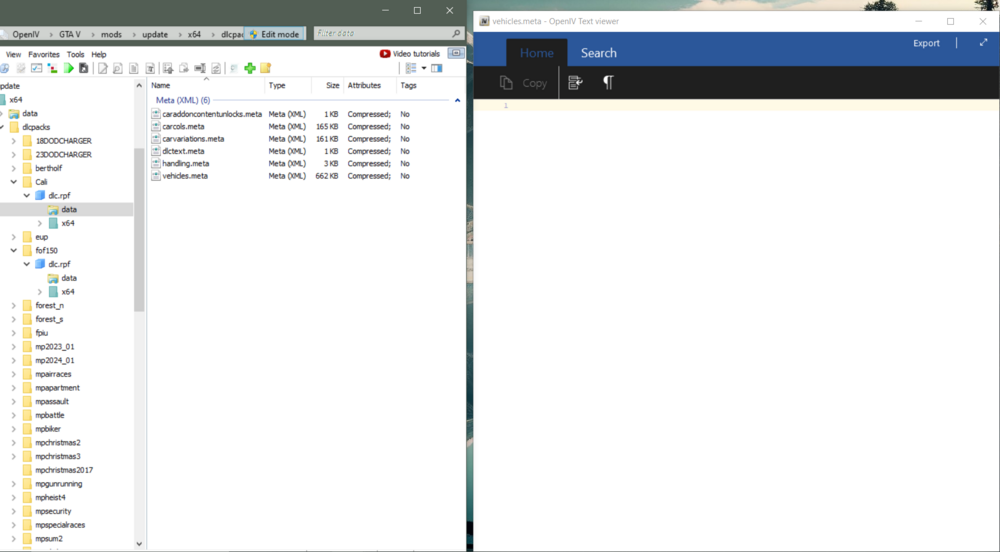Screen dimensions: 1000x552
Task: Open the View menu
Action: point(13,54)
